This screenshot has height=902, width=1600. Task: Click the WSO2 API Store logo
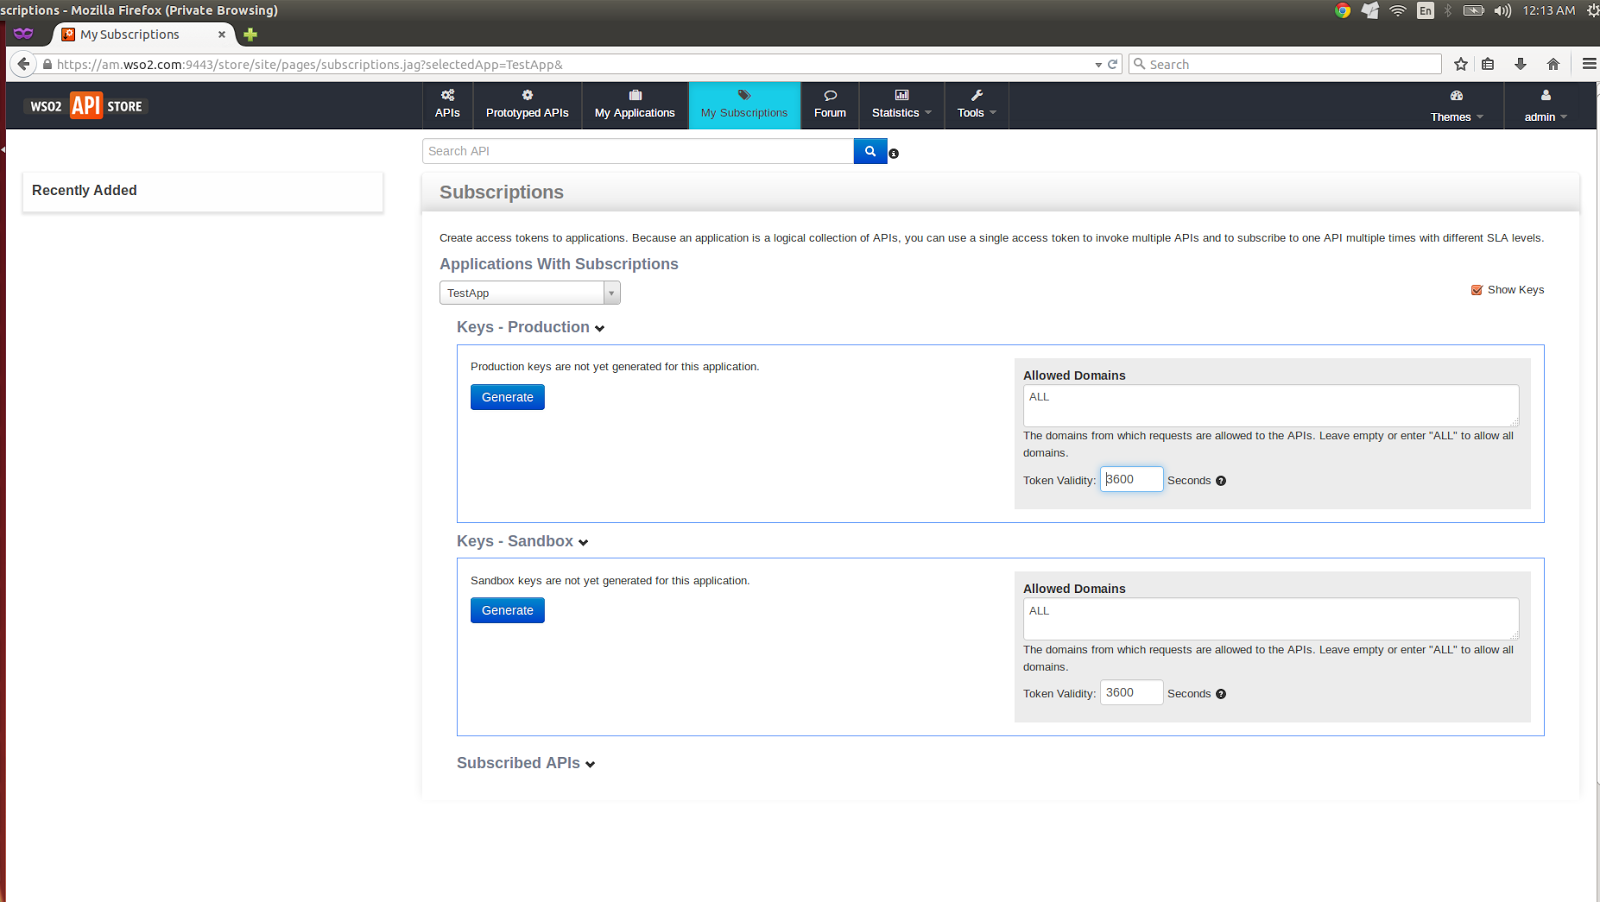coord(87,106)
